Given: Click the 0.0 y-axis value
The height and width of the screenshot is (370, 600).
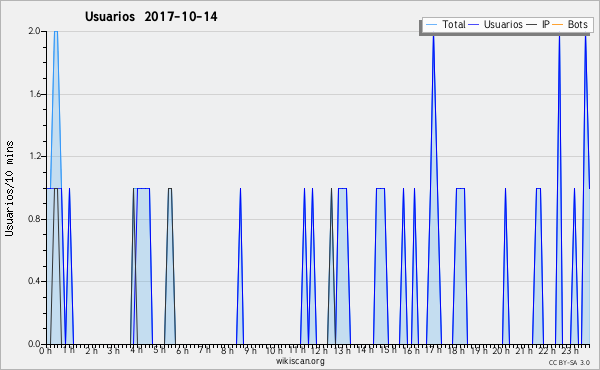Looking at the screenshot, I should point(34,344).
